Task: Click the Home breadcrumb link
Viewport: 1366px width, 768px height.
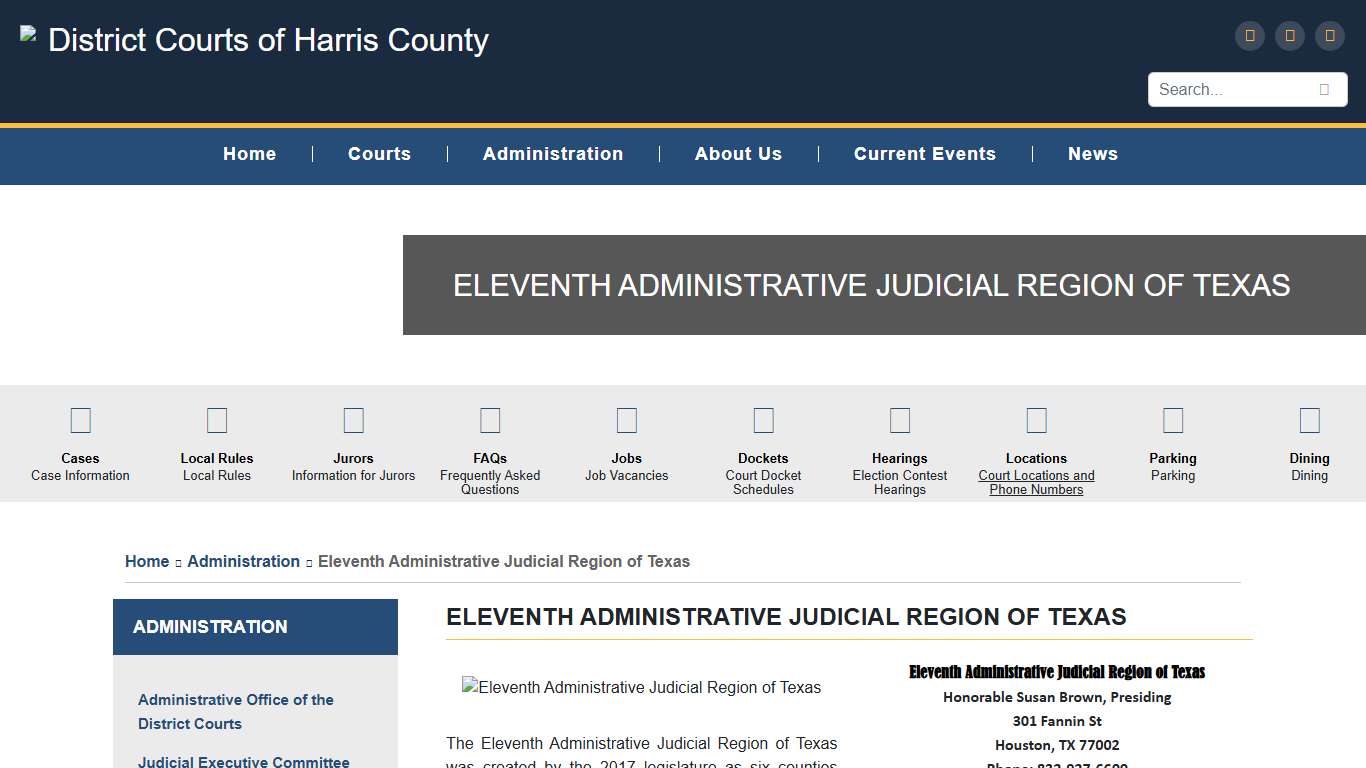Action: coord(147,562)
